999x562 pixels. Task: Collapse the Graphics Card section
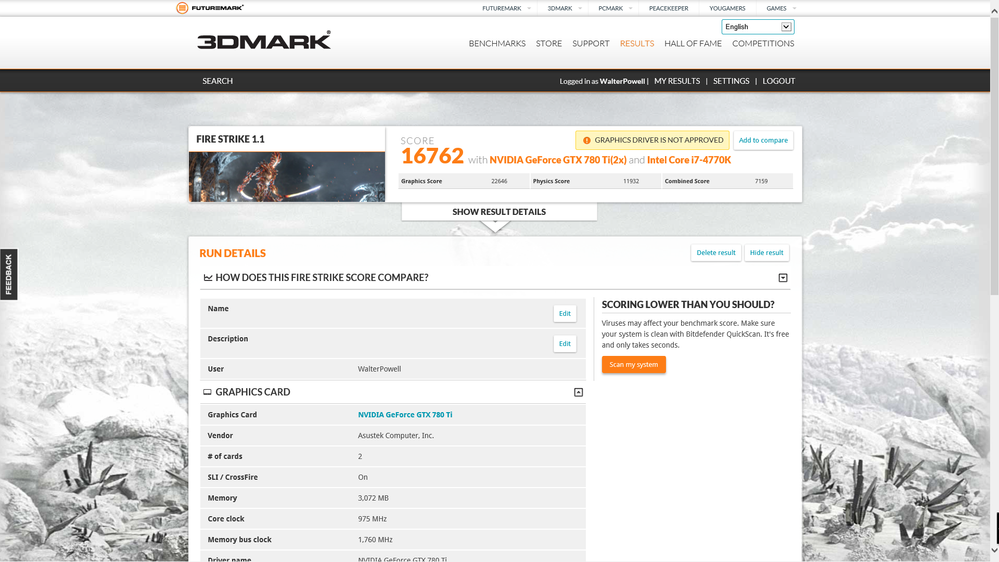(x=579, y=393)
